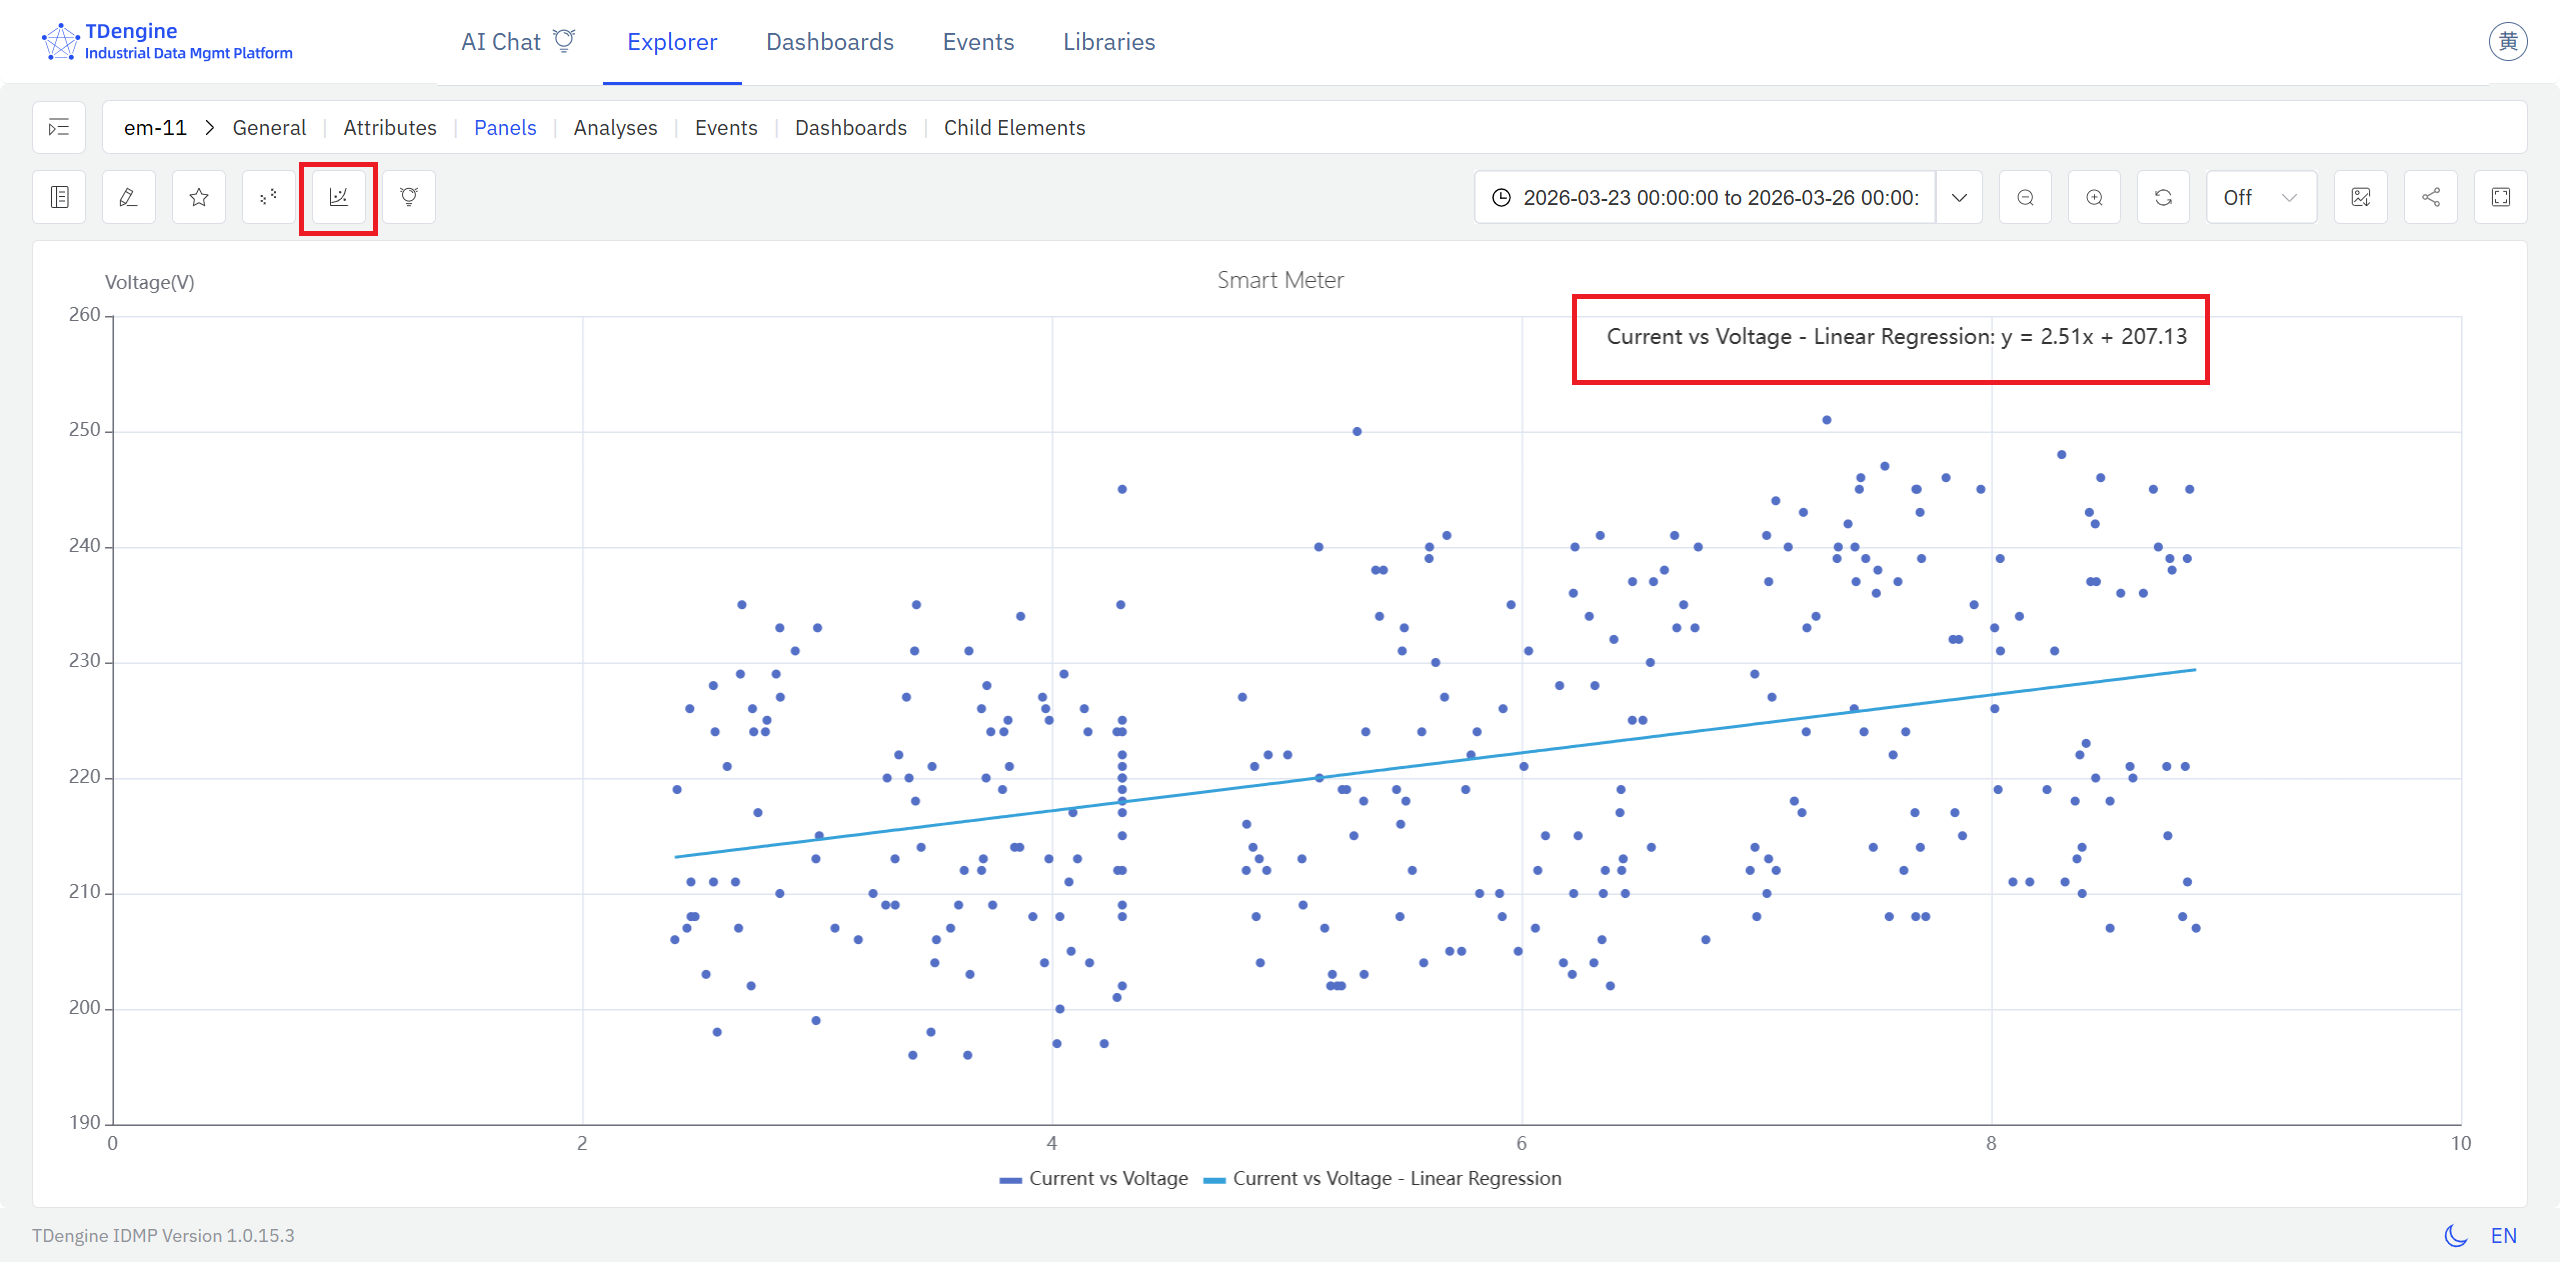
Task: Share the current panel
Action: (2431, 197)
